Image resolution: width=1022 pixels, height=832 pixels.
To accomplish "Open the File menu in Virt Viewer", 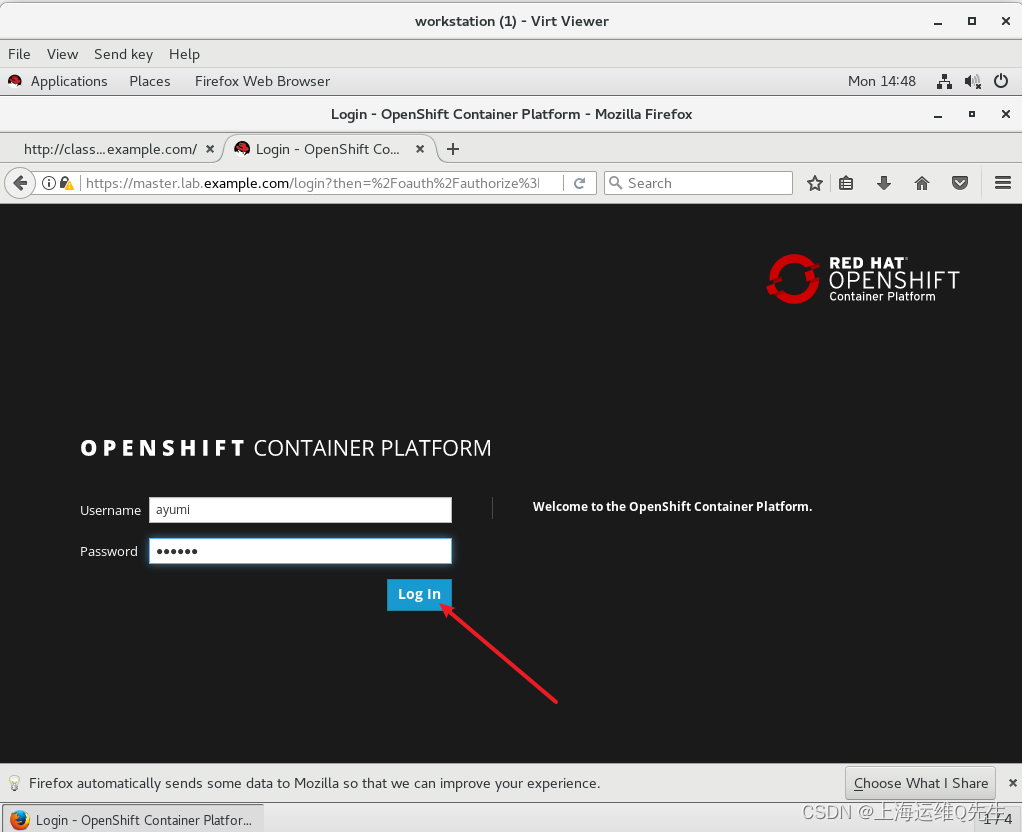I will tap(19, 54).
